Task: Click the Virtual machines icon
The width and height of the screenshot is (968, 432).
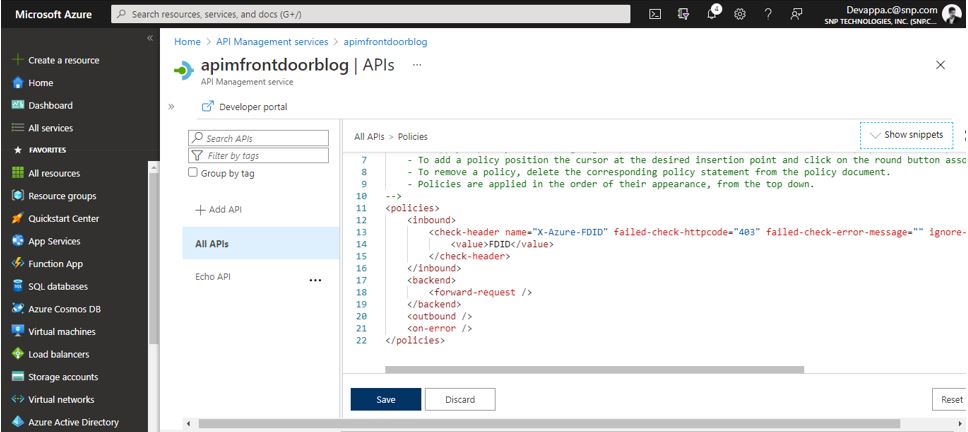Action: (x=18, y=331)
